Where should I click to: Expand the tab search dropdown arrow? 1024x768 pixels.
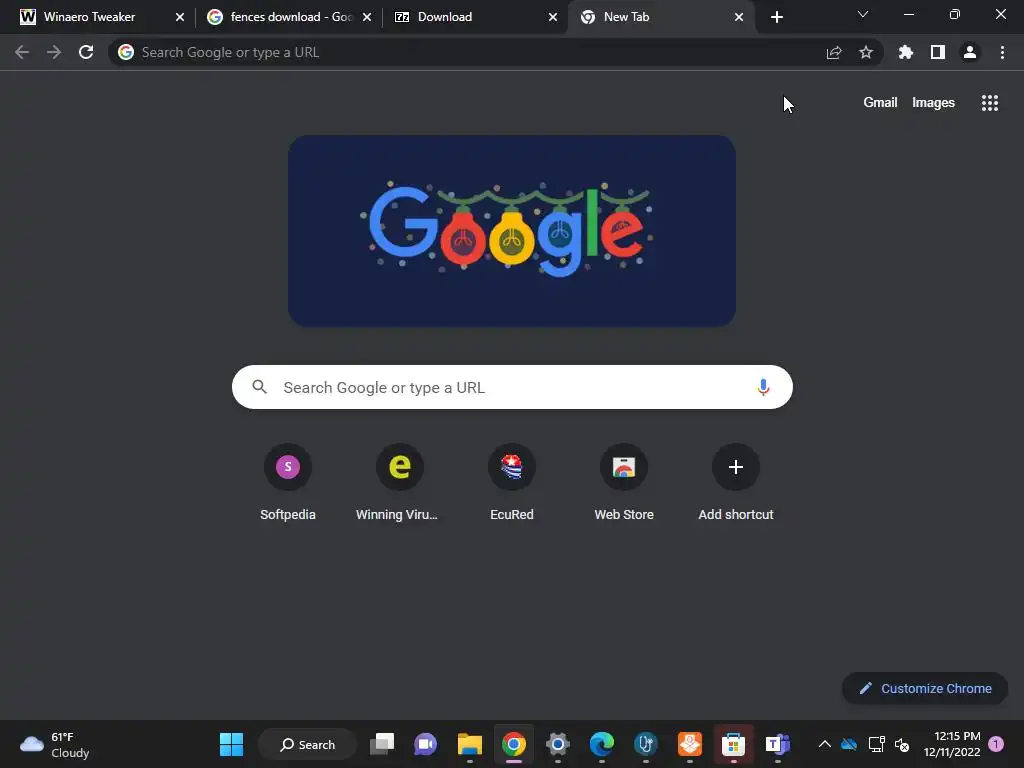click(863, 14)
